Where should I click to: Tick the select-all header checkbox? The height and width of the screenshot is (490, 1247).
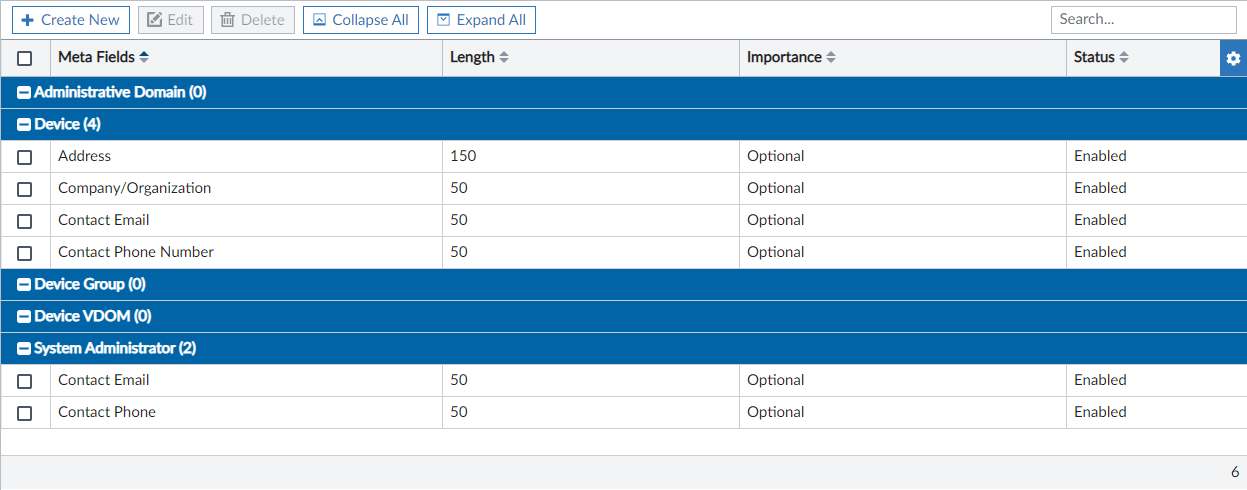[25, 58]
